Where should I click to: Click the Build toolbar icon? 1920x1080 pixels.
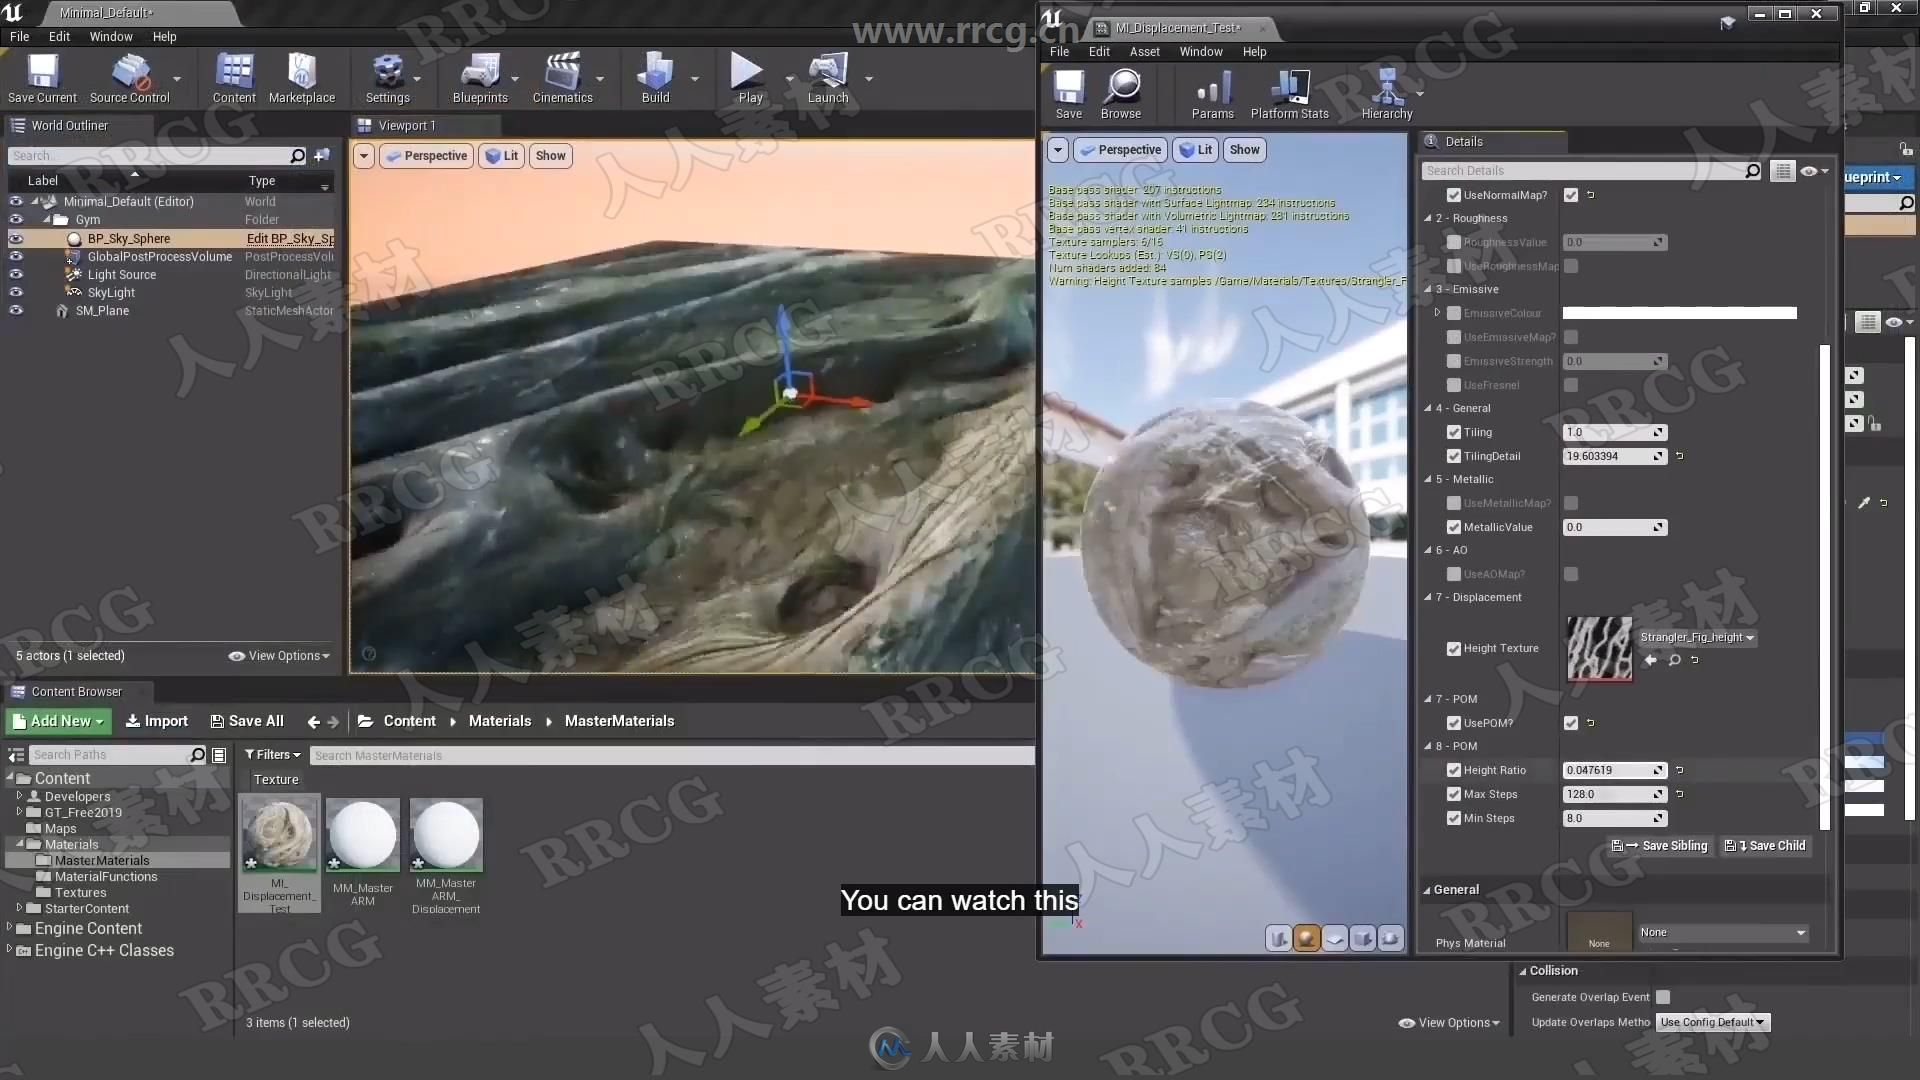coord(655,78)
